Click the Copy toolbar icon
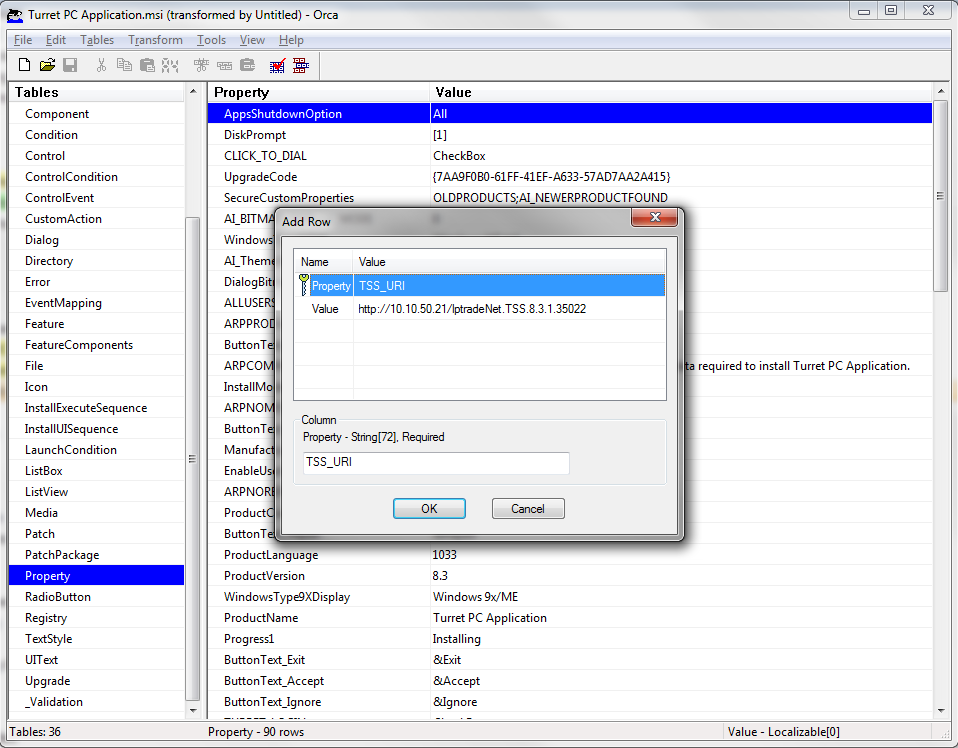The image size is (958, 748). pyautogui.click(x=124, y=65)
